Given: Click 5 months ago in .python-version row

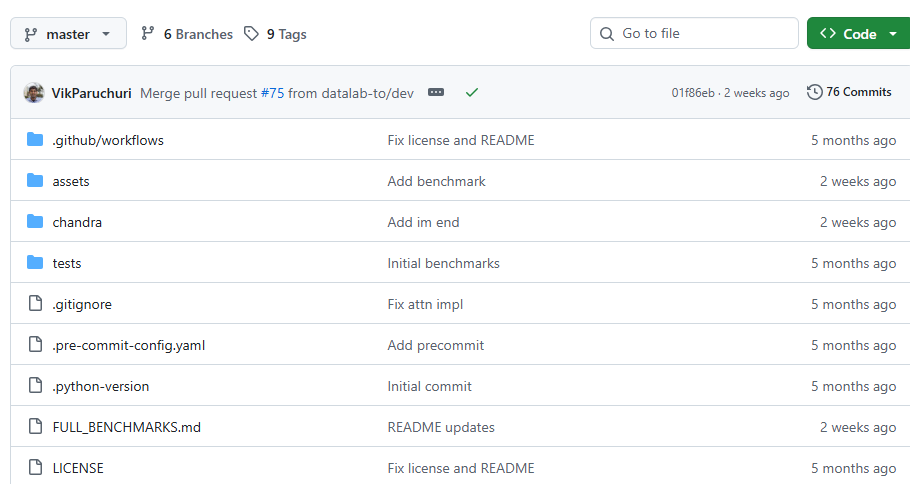Looking at the screenshot, I should (854, 387).
